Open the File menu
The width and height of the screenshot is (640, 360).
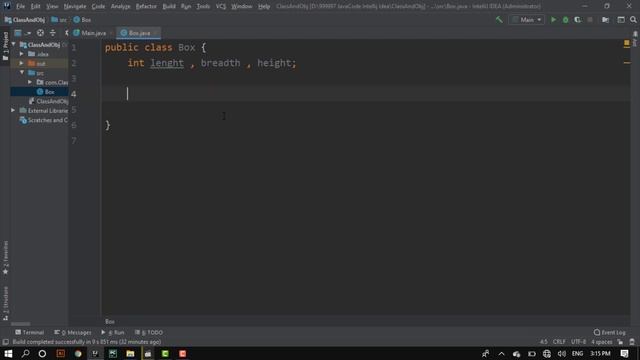tap(20, 7)
